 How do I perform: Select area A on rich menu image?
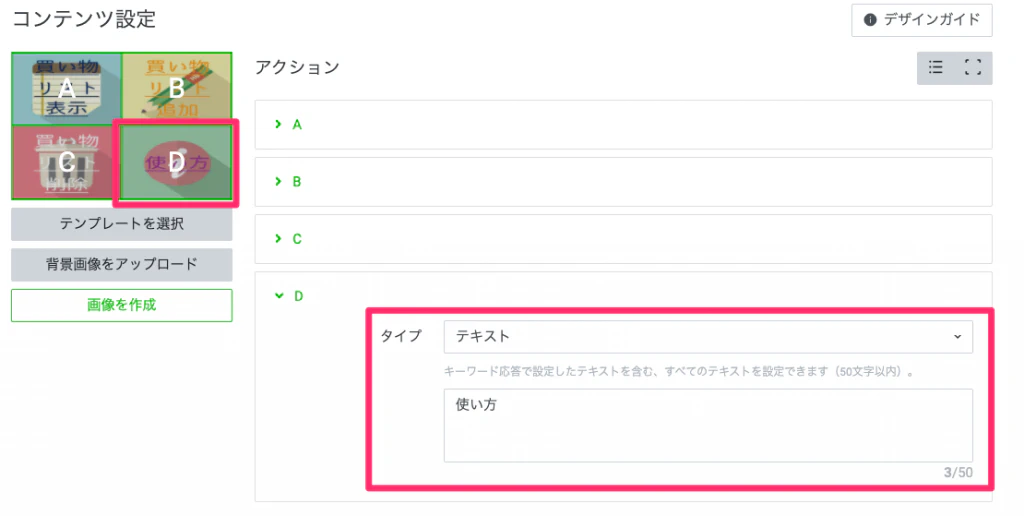[x=67, y=89]
